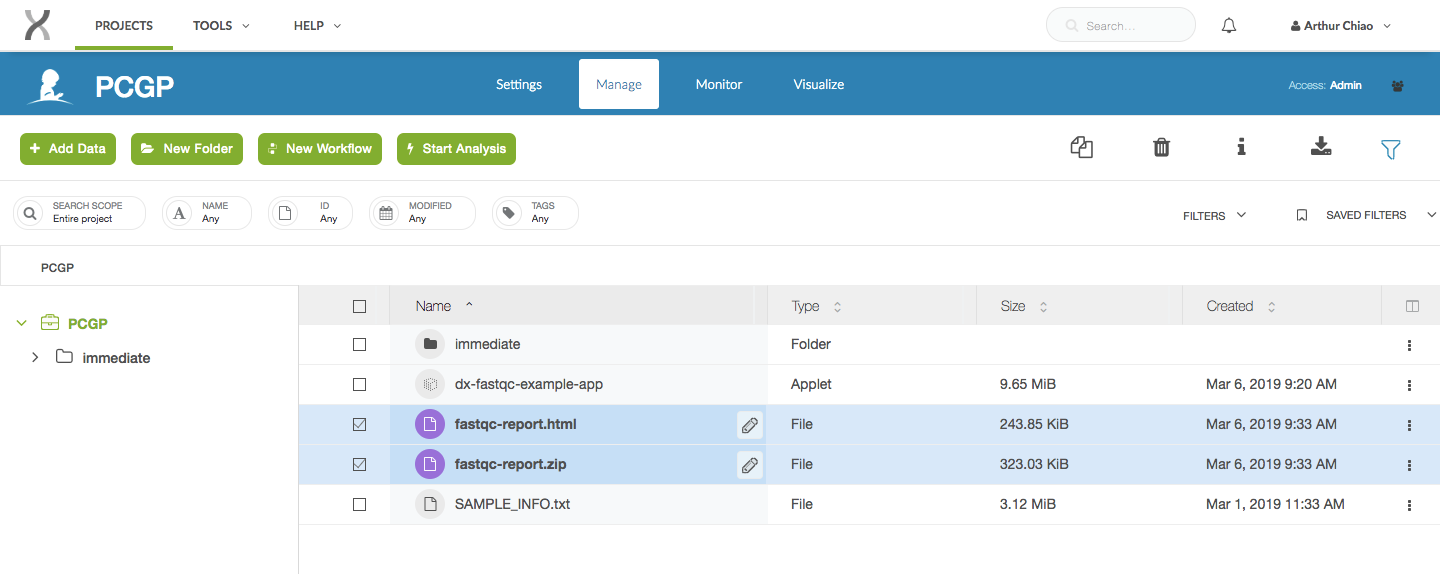The width and height of the screenshot is (1440, 574).
Task: Check the immediate folder row checkbox
Action: [360, 344]
